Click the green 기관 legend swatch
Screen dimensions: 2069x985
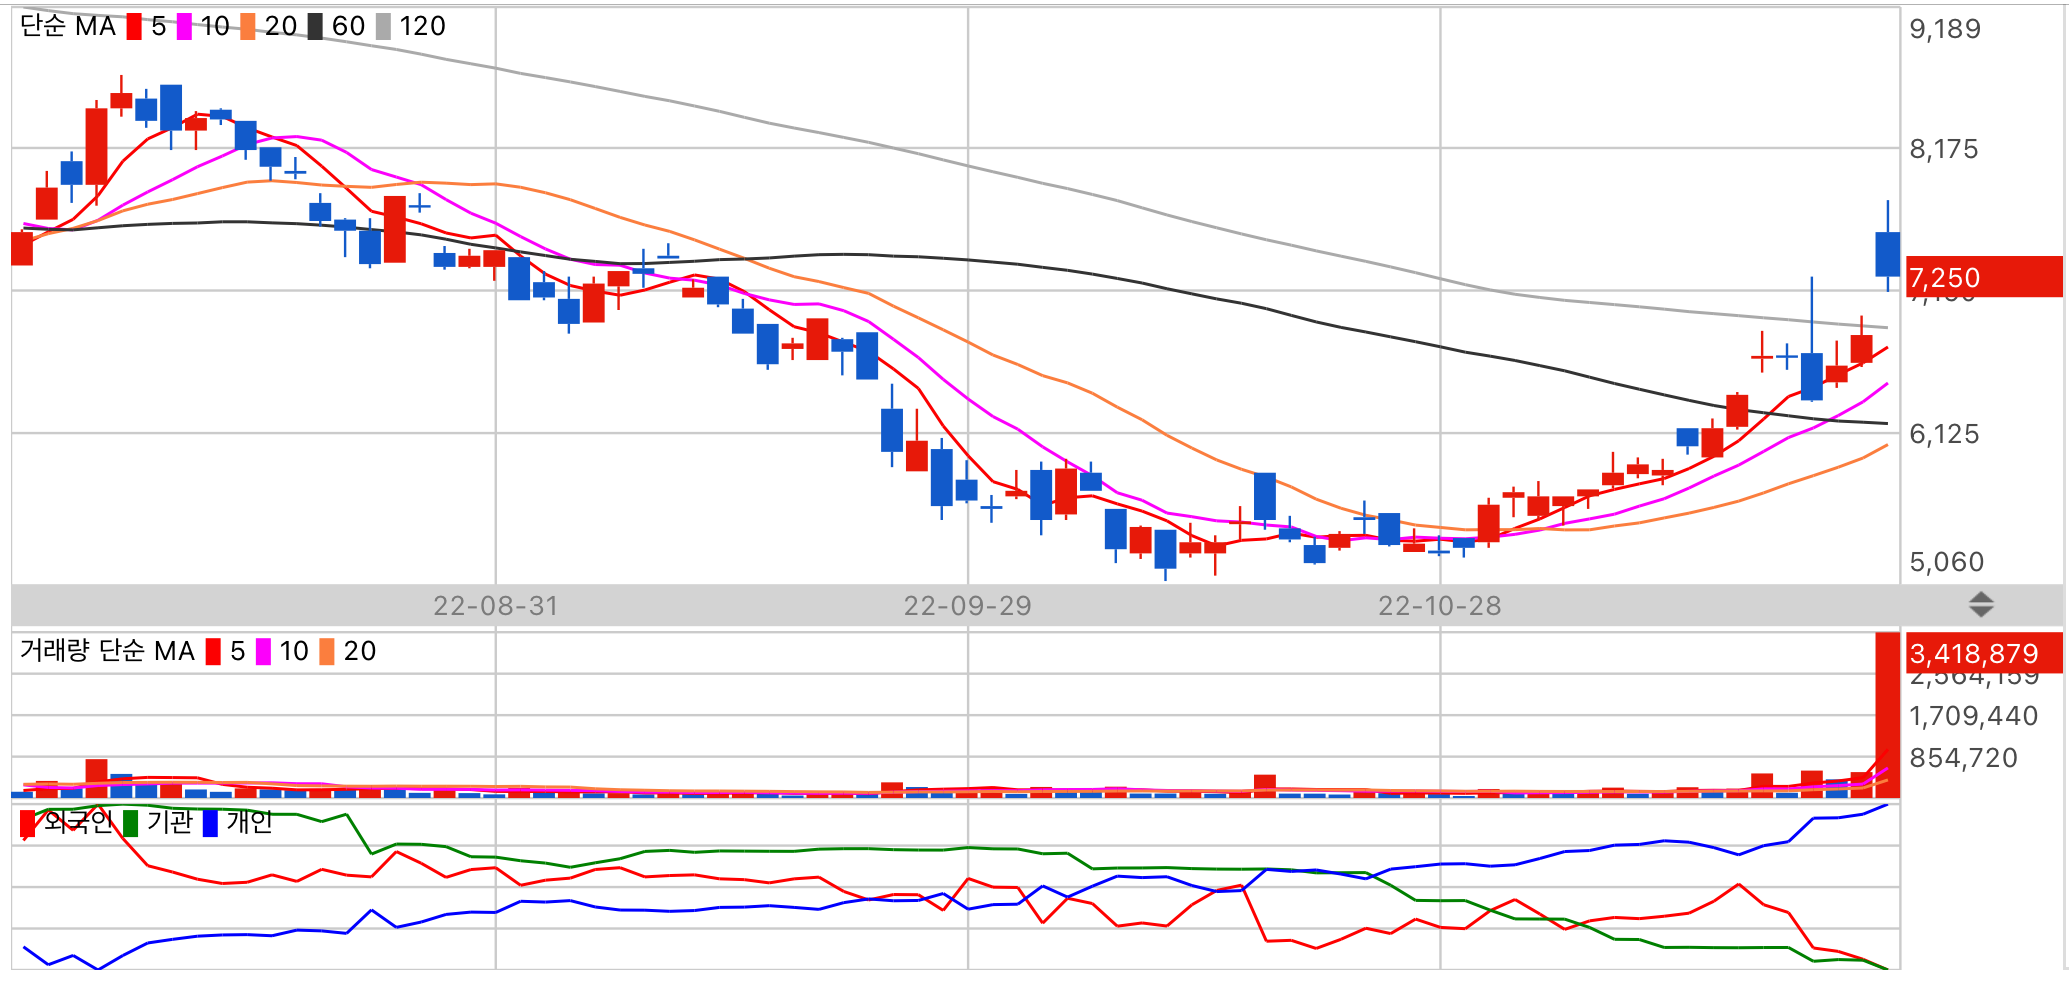tap(130, 823)
